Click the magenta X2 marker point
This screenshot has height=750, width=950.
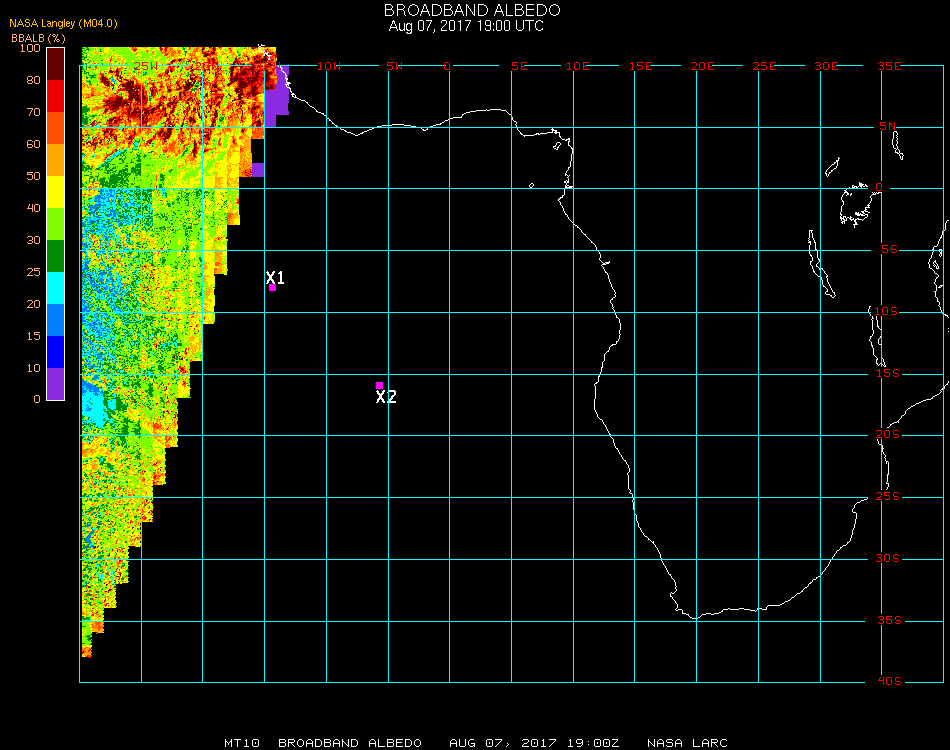(x=379, y=385)
